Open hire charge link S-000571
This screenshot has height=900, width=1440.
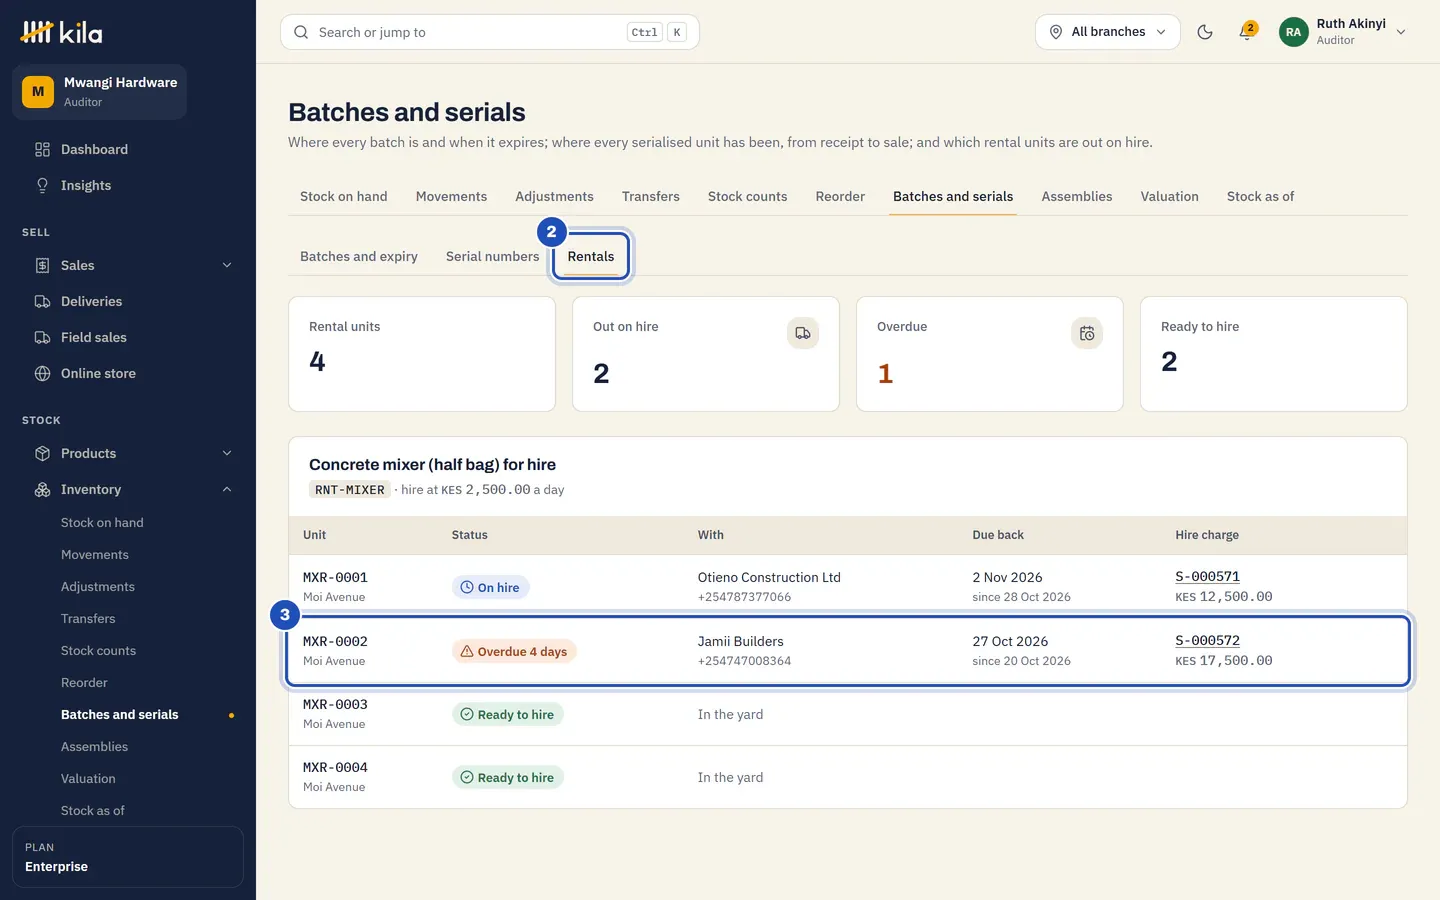click(1207, 577)
